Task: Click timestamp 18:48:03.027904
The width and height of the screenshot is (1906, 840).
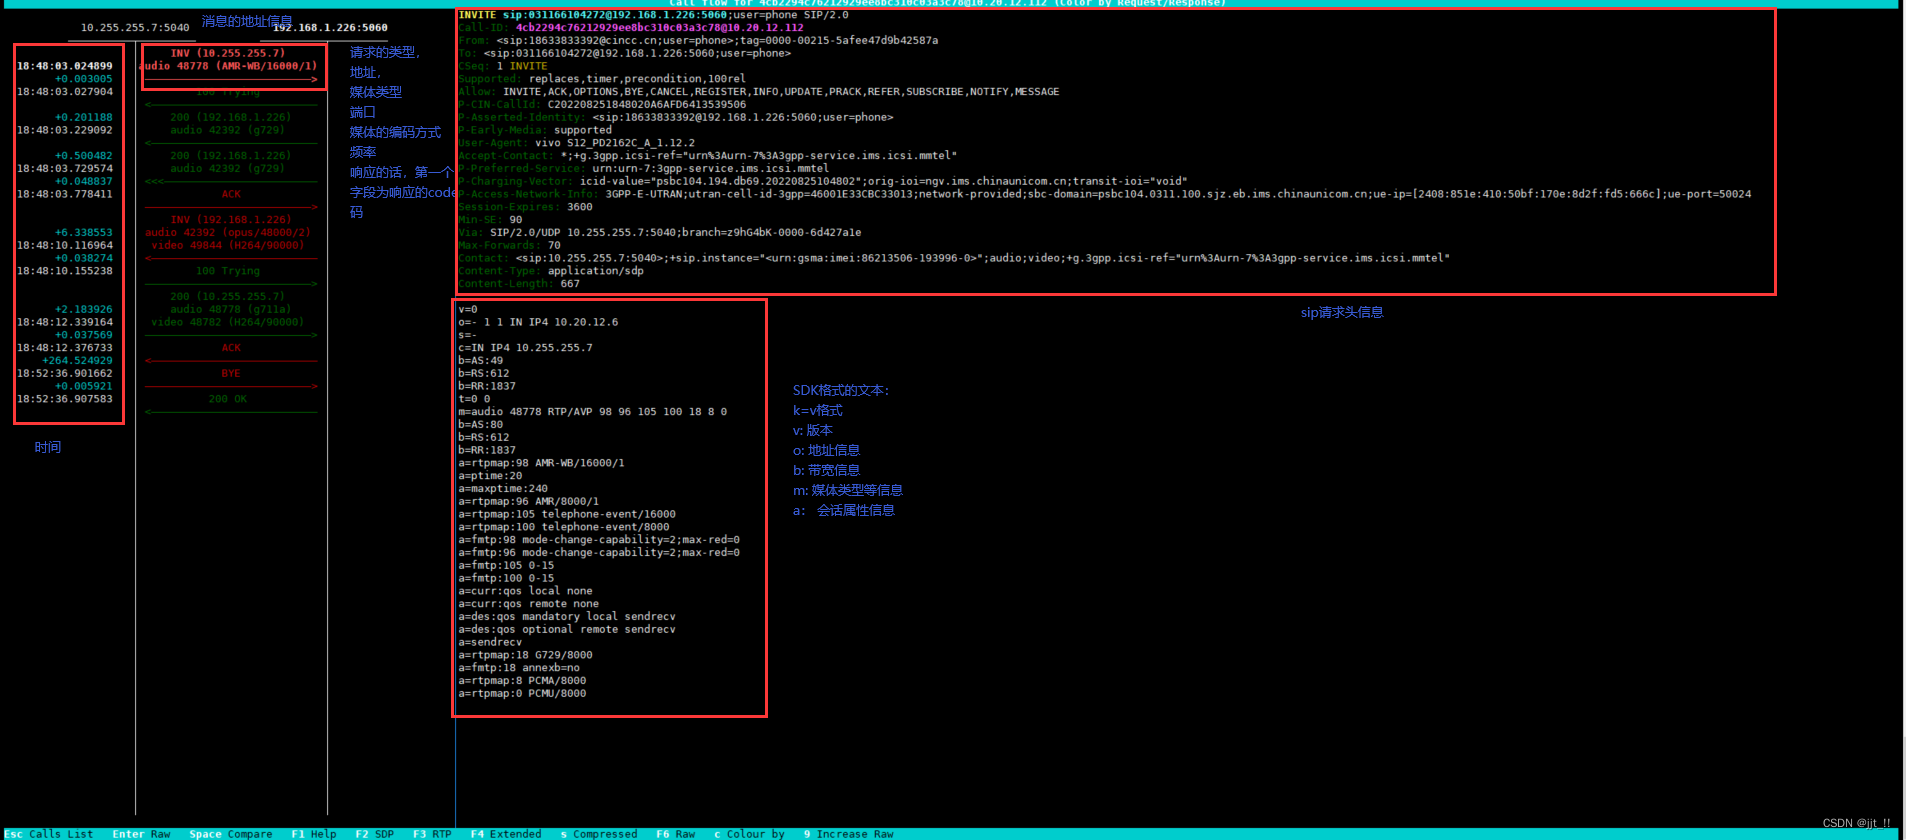Action: pyautogui.click(x=64, y=92)
